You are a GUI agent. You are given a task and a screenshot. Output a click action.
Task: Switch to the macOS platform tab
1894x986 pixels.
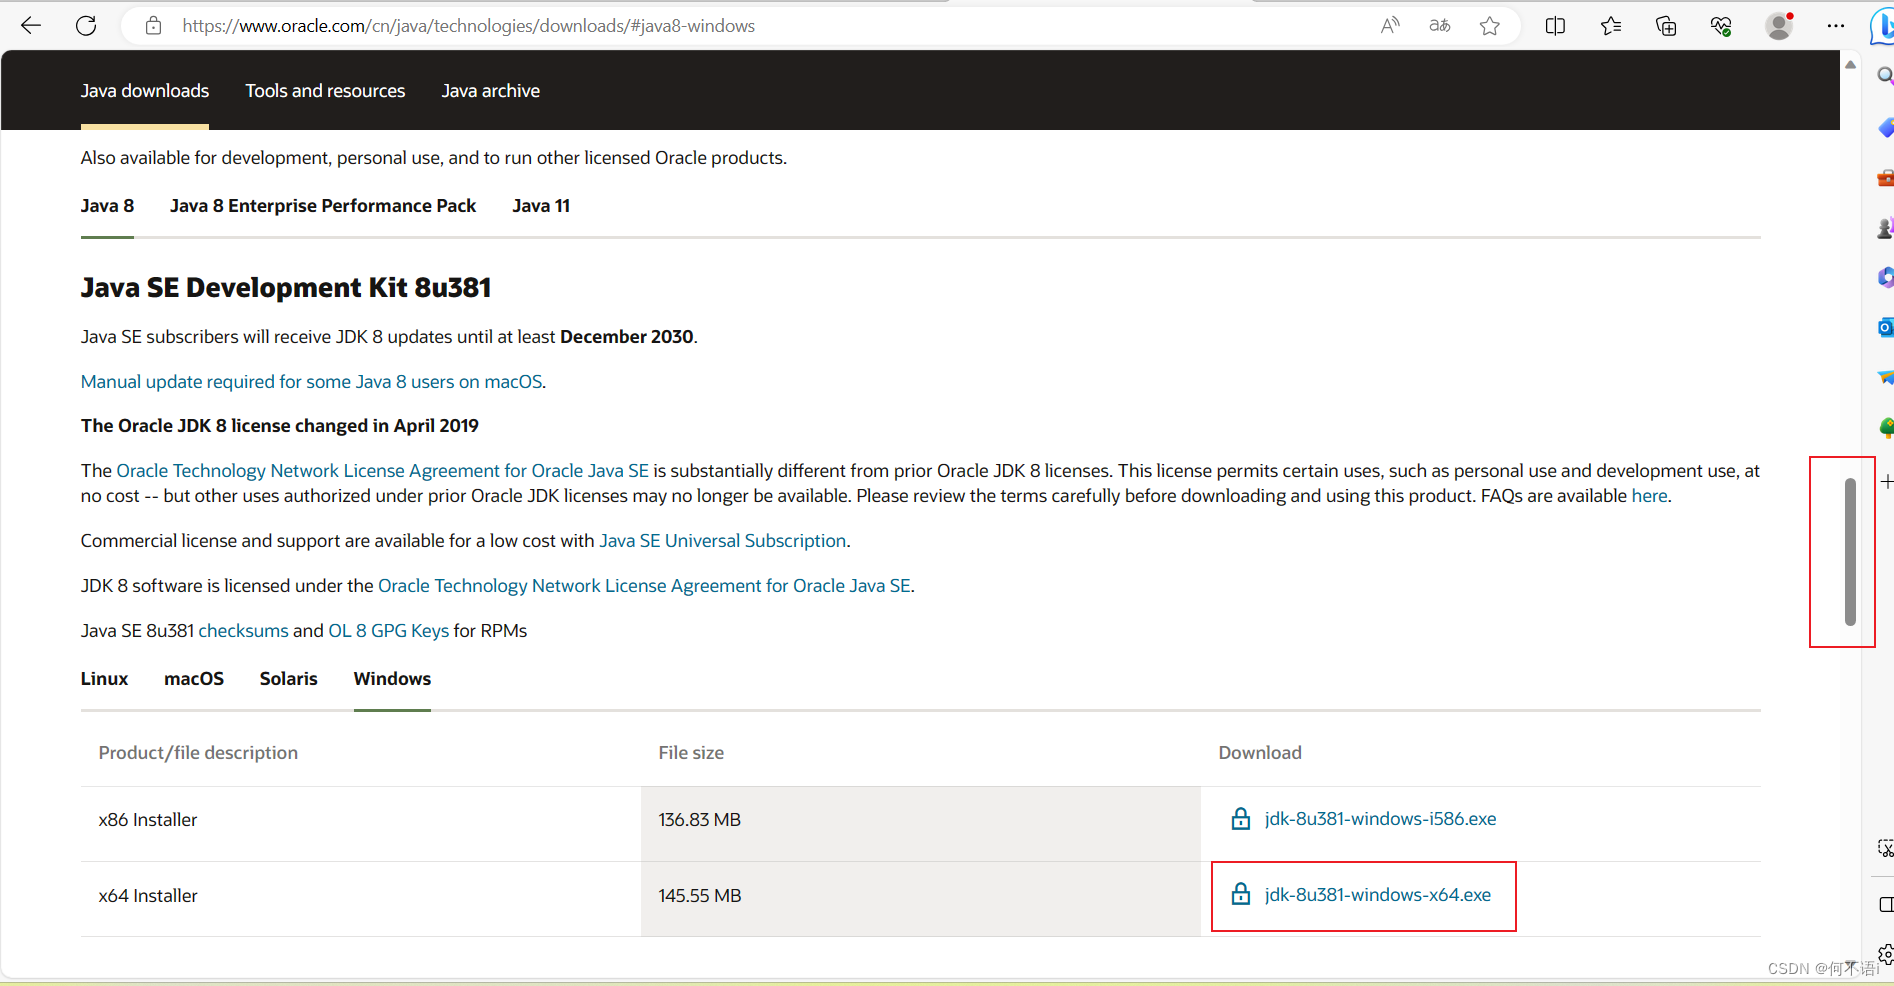tap(194, 679)
